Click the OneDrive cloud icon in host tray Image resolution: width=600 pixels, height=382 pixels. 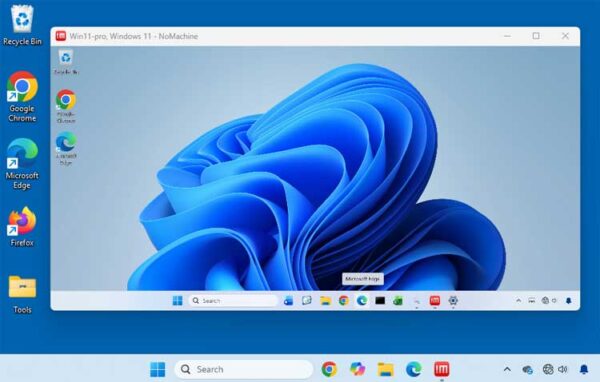click(x=528, y=369)
